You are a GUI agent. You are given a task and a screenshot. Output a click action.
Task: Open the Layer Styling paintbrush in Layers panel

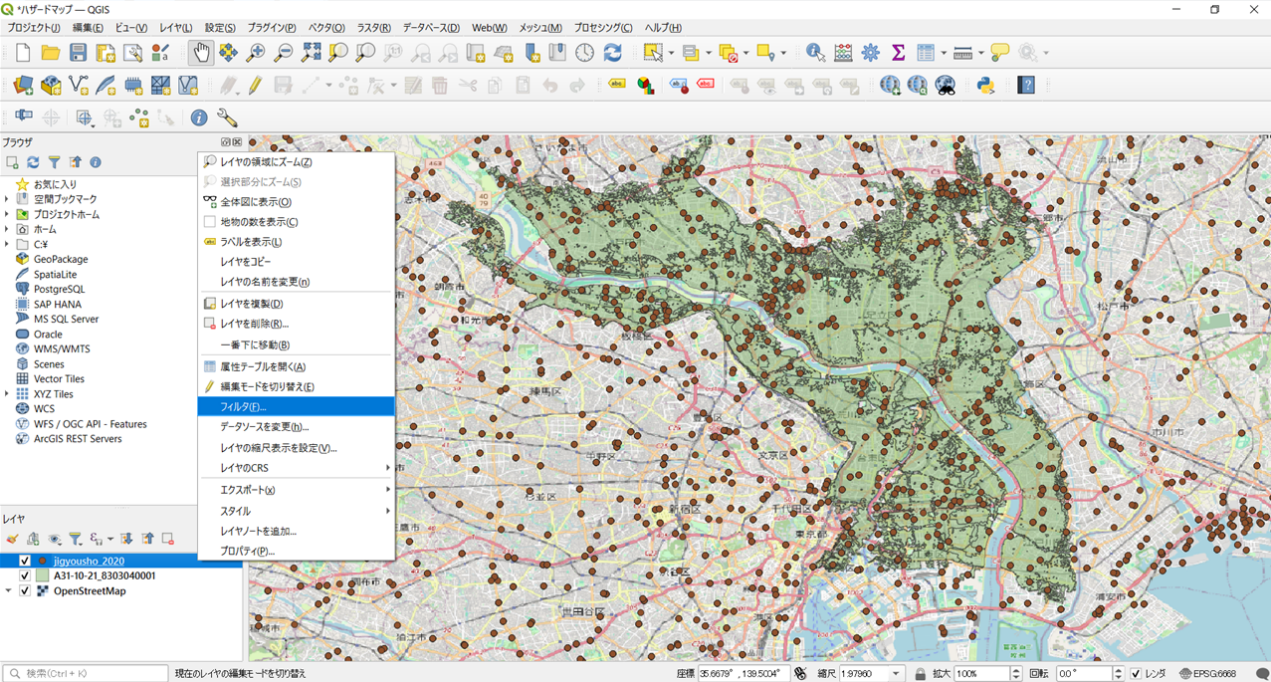point(12,539)
